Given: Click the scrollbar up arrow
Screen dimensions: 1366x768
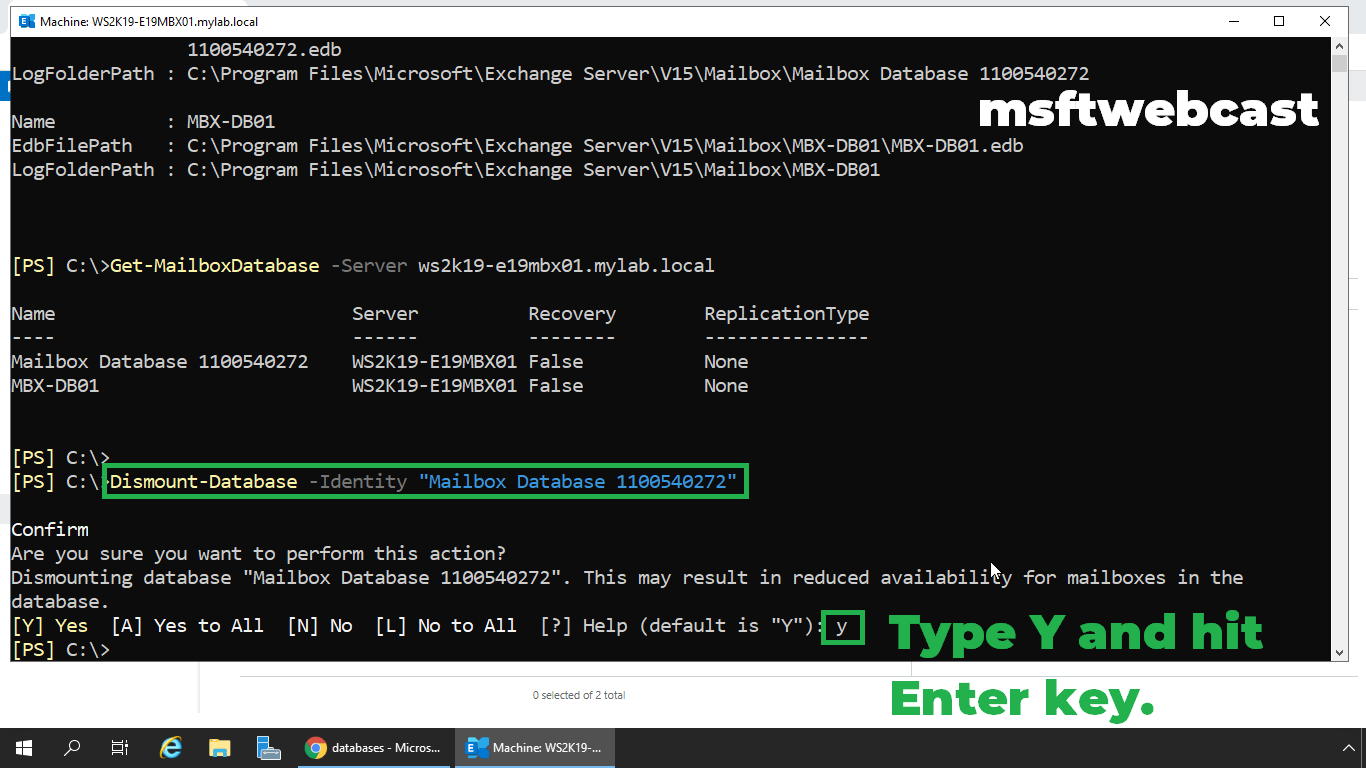Looking at the screenshot, I should [x=1339, y=45].
